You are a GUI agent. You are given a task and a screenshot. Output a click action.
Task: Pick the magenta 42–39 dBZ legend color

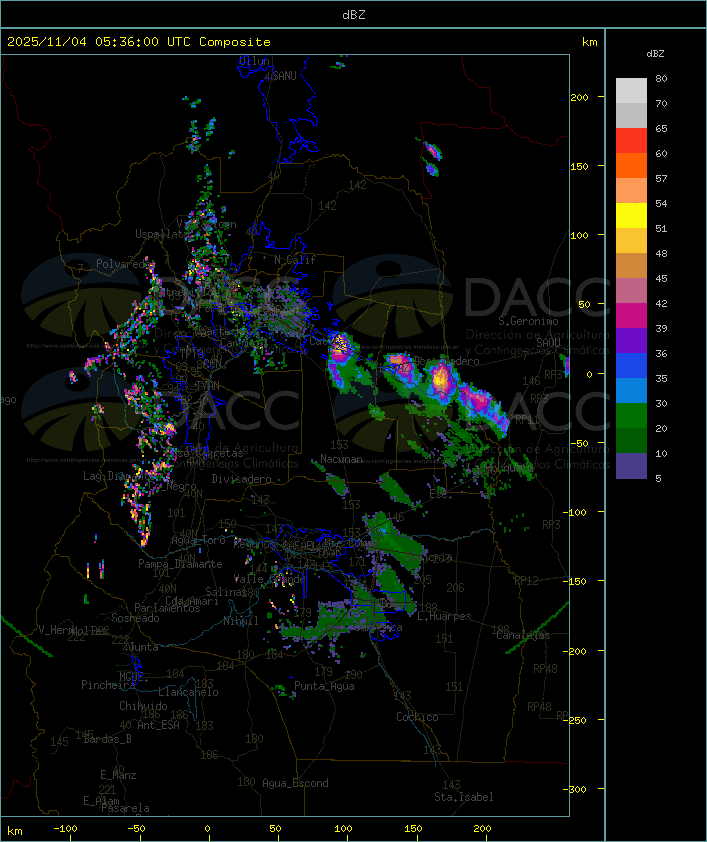click(631, 316)
